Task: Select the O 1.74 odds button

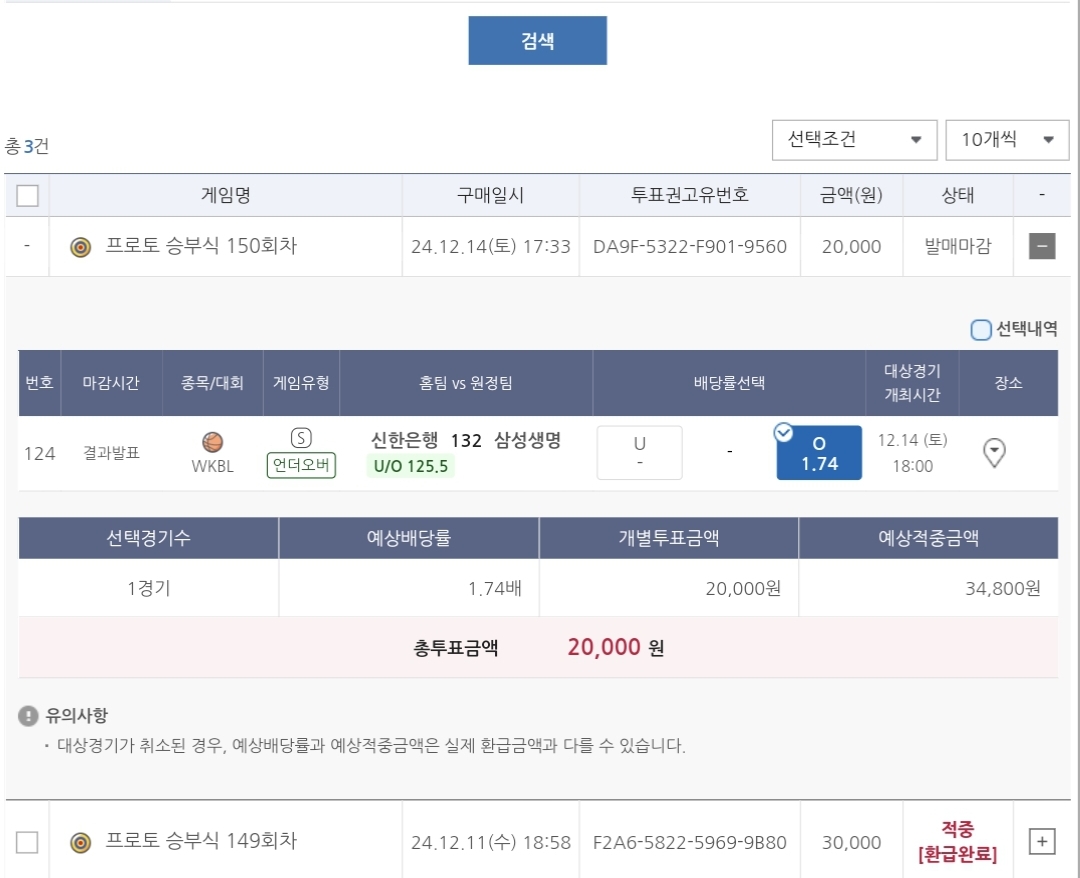Action: click(819, 454)
